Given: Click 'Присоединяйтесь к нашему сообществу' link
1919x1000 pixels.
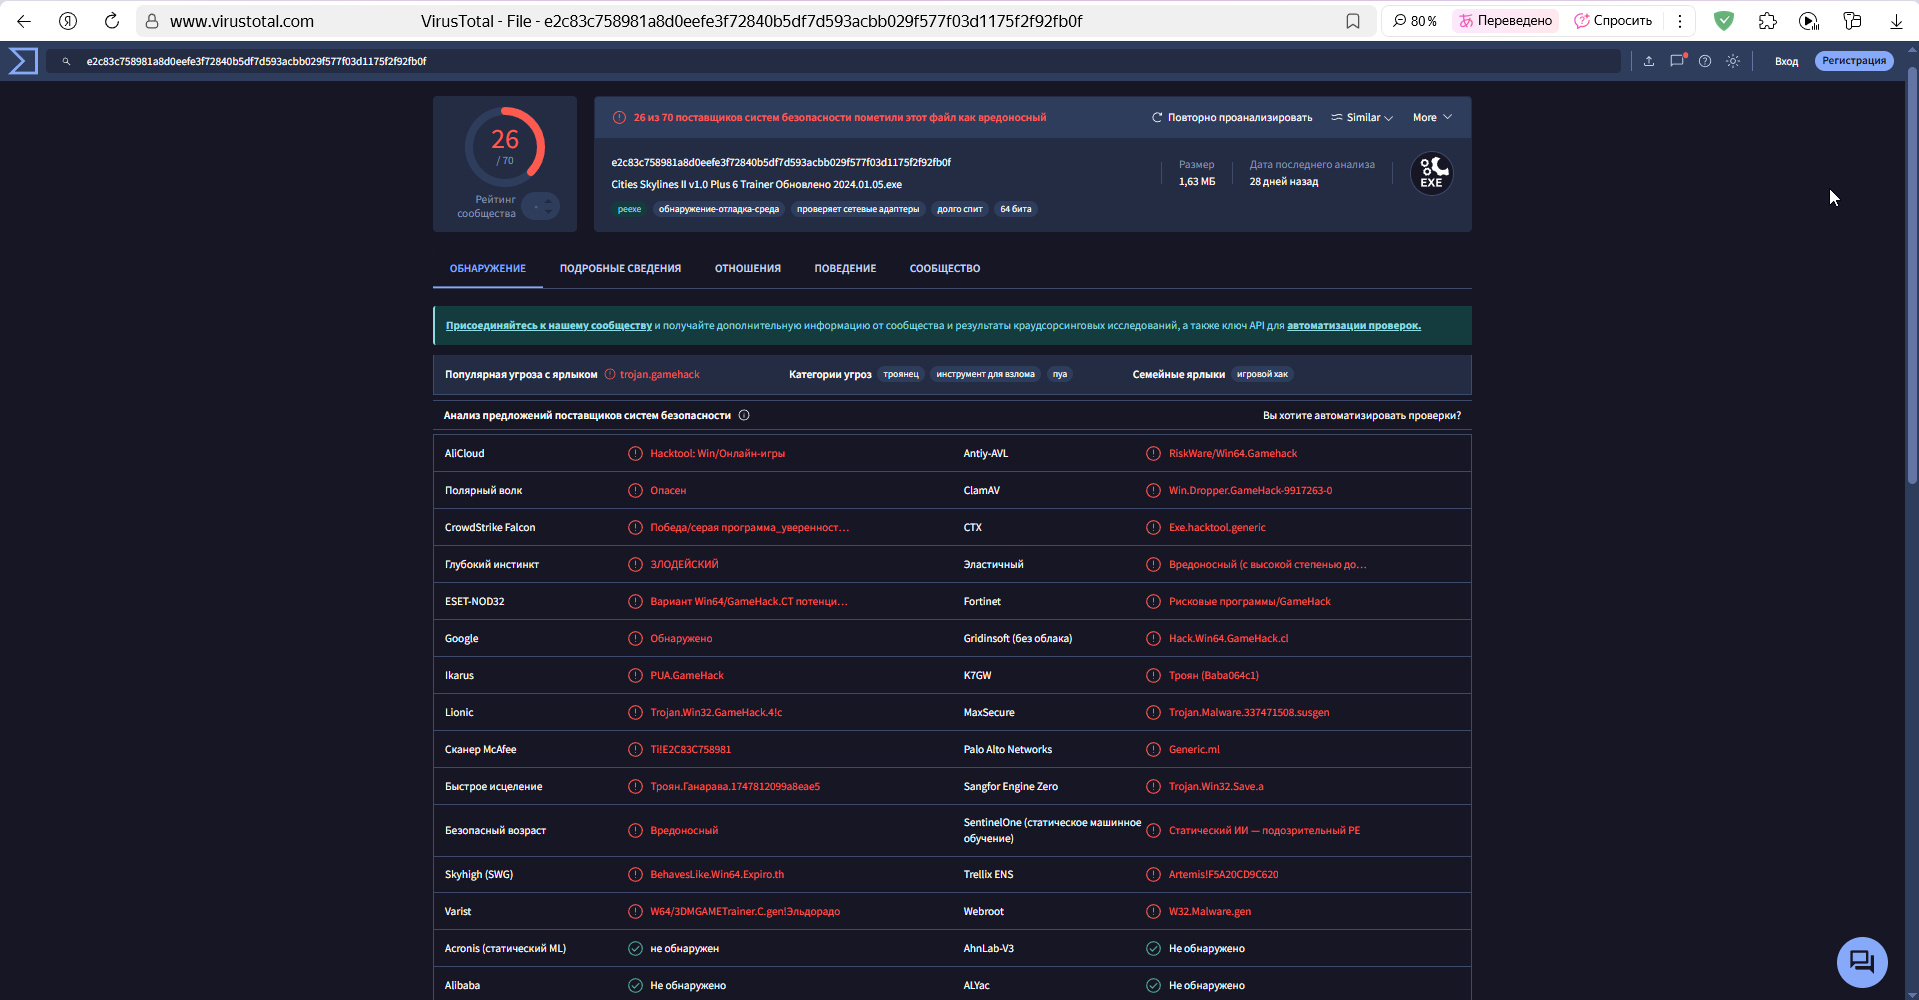Looking at the screenshot, I should (548, 326).
